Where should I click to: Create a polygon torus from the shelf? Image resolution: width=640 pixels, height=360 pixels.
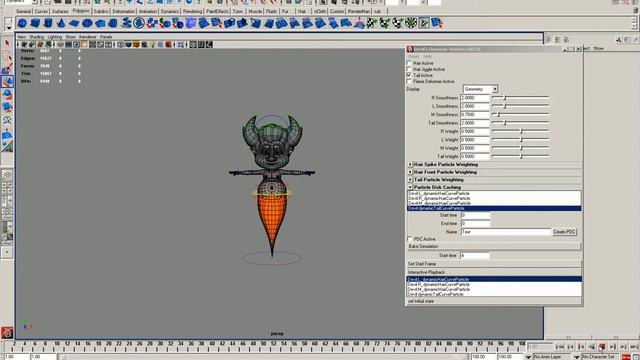click(x=87, y=23)
